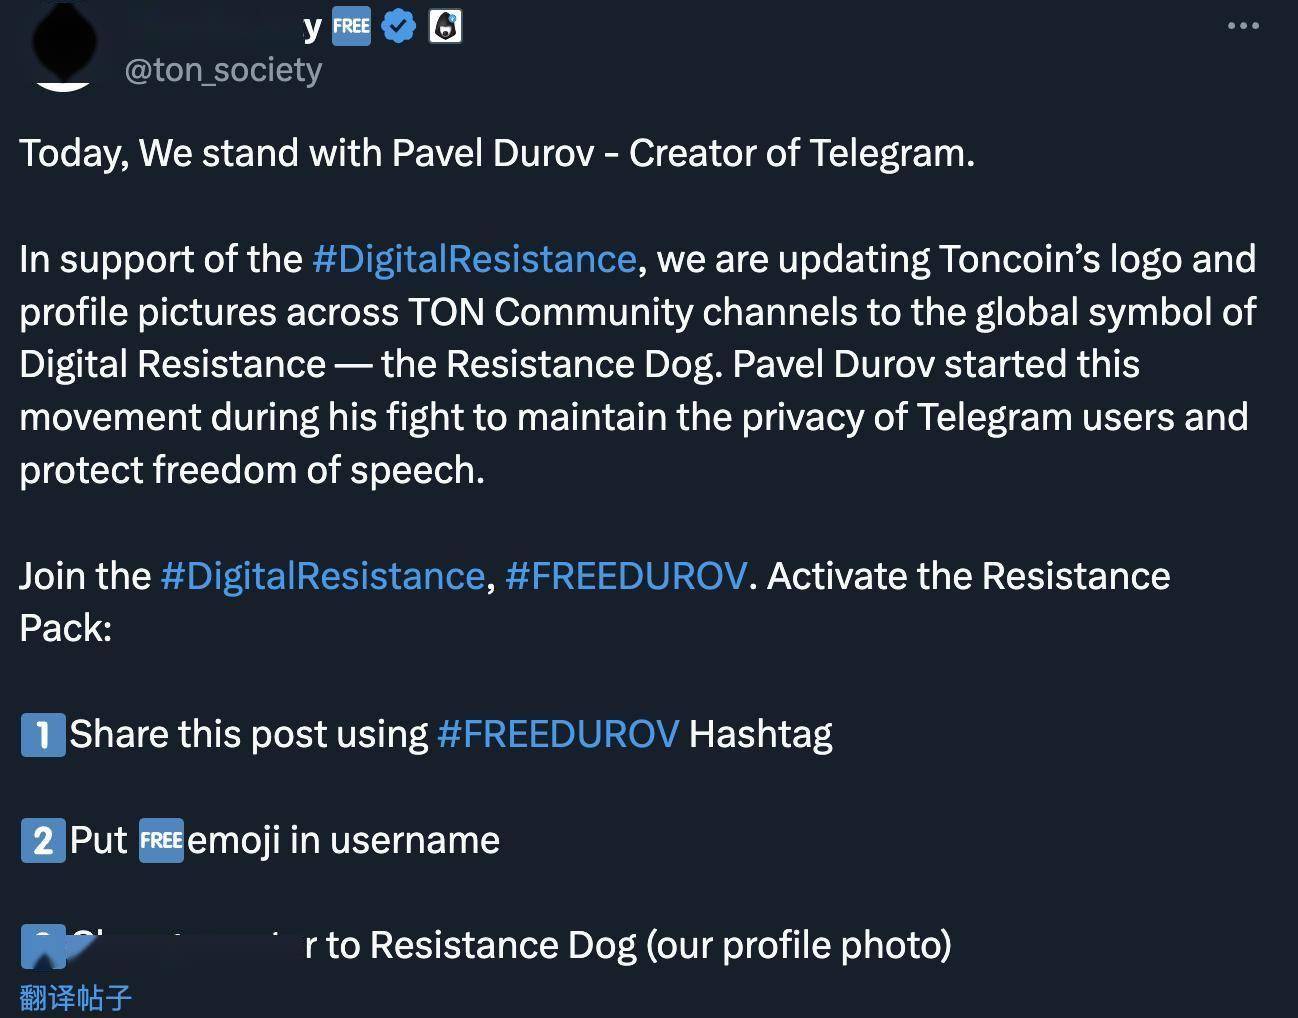Open #FREEDUROV hashtag in the step 1 line
Image resolution: width=1298 pixels, height=1018 pixels.
pos(558,734)
